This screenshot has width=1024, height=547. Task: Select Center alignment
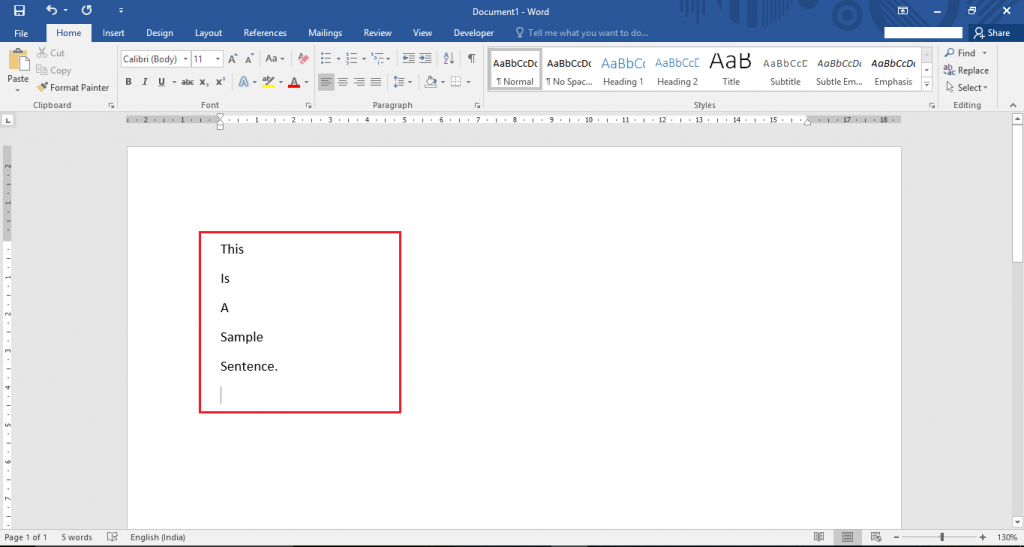click(343, 82)
